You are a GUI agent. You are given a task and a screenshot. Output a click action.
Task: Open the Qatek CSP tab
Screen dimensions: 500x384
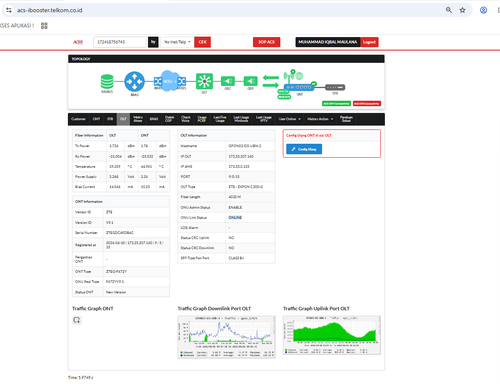click(x=169, y=119)
